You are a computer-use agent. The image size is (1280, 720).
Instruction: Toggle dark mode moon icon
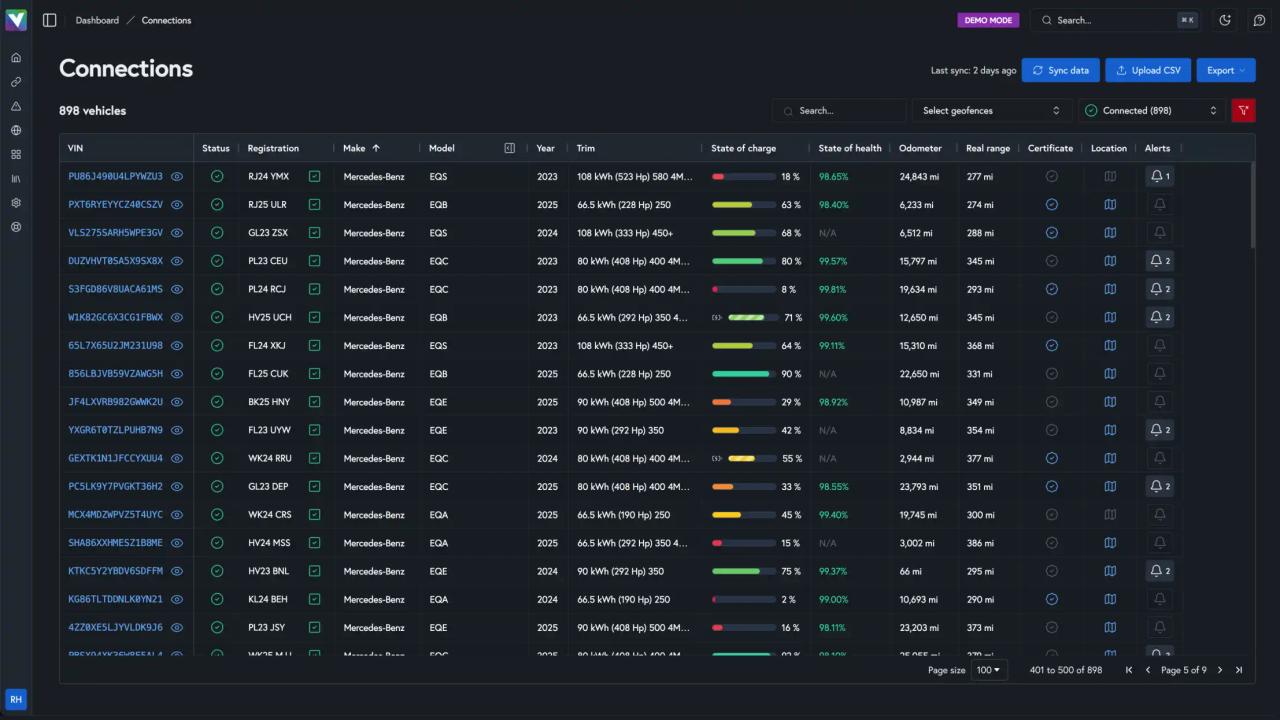click(1225, 20)
